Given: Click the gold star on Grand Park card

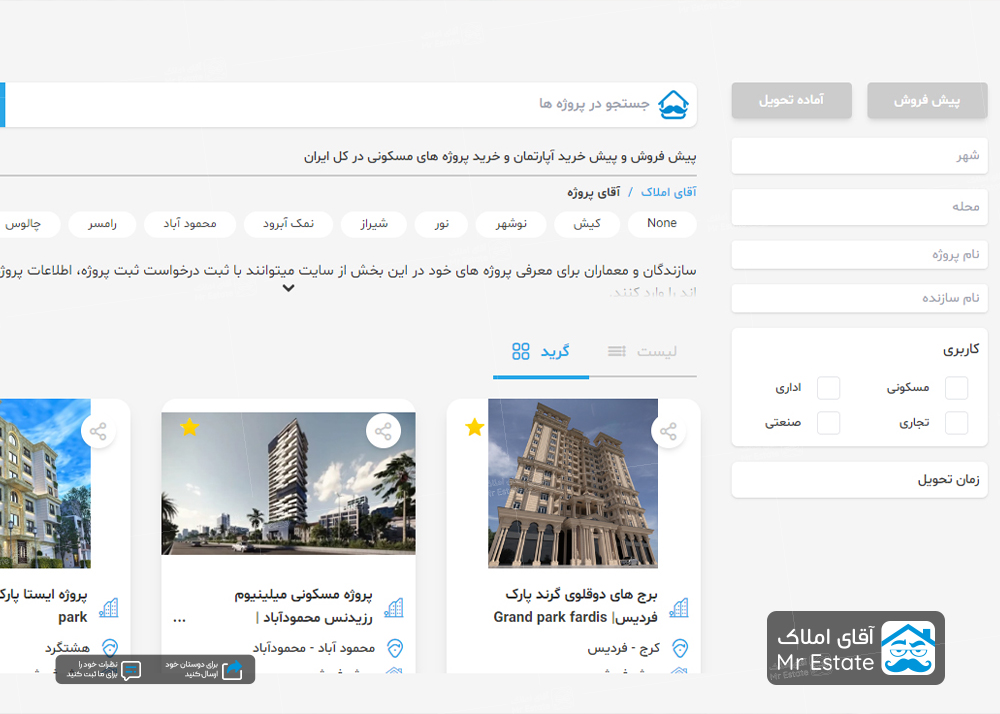Looking at the screenshot, I should click(474, 427).
